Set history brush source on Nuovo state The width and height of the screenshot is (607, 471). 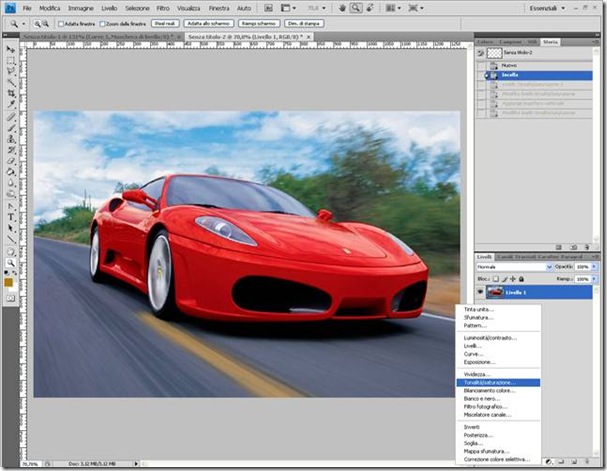coord(480,65)
